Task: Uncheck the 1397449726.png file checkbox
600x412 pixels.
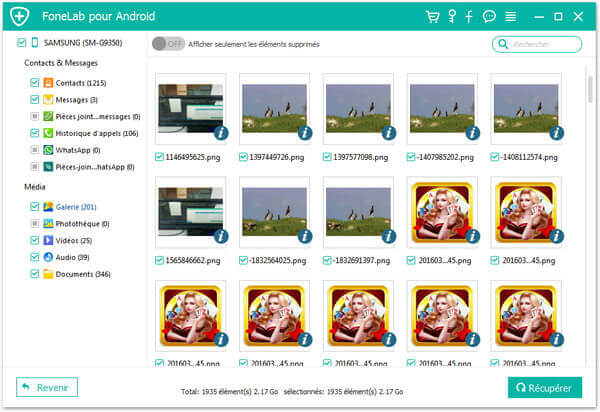Action: (x=243, y=157)
